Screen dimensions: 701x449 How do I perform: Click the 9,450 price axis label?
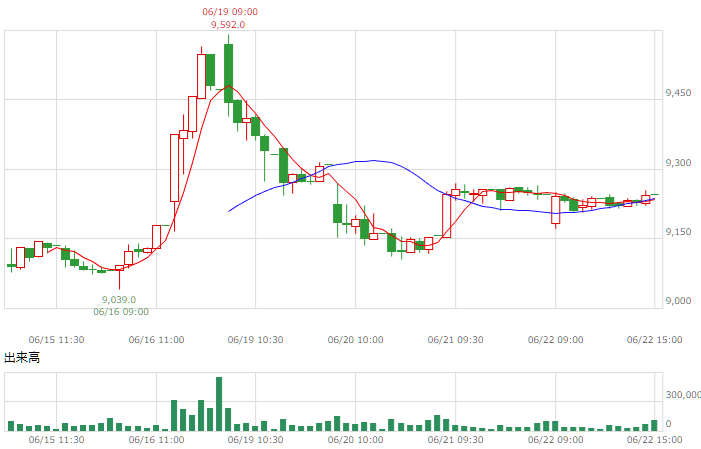point(678,93)
